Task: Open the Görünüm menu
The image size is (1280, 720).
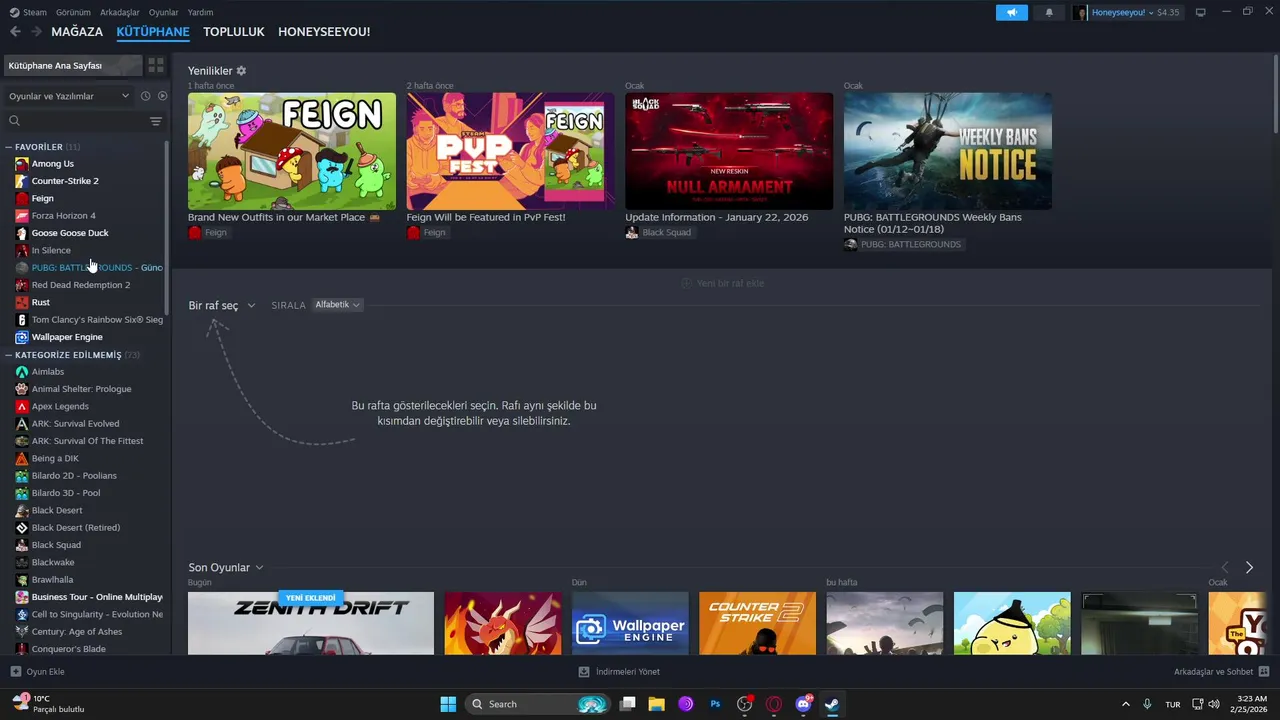Action: (73, 12)
